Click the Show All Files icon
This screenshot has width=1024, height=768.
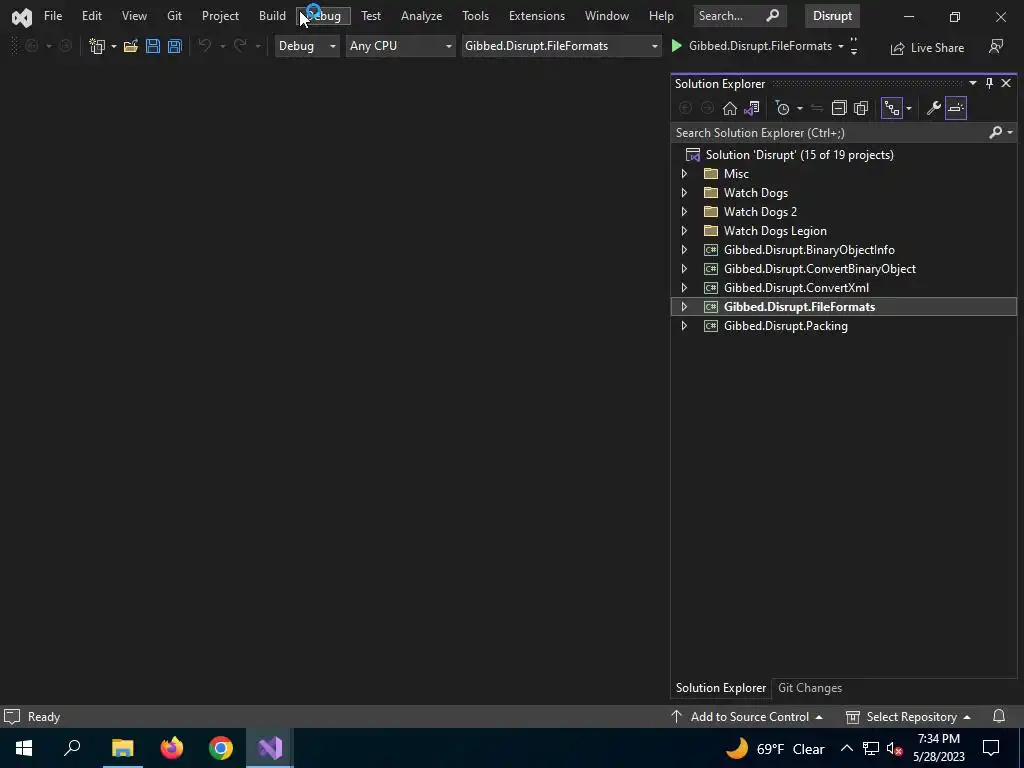click(x=861, y=108)
